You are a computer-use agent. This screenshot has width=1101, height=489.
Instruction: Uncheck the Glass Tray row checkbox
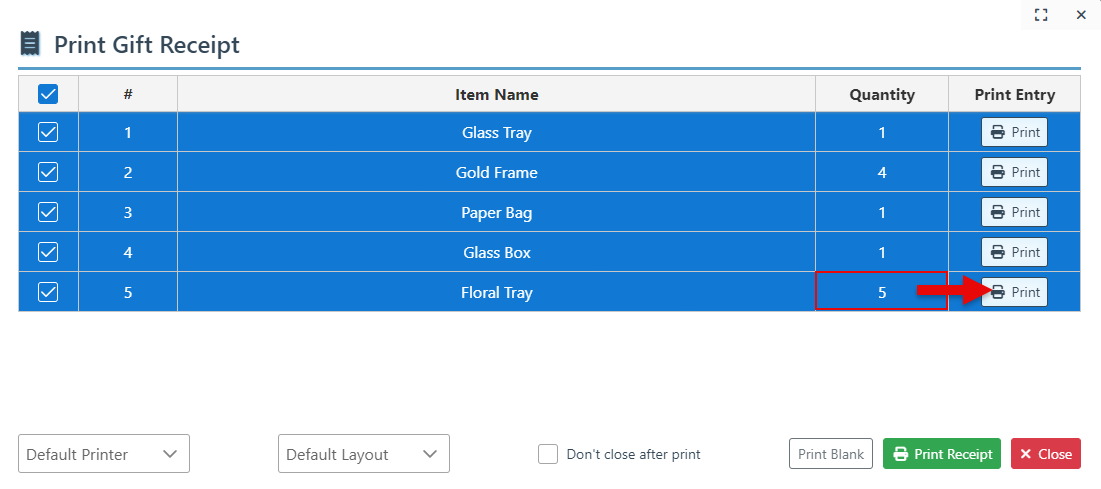pos(48,132)
